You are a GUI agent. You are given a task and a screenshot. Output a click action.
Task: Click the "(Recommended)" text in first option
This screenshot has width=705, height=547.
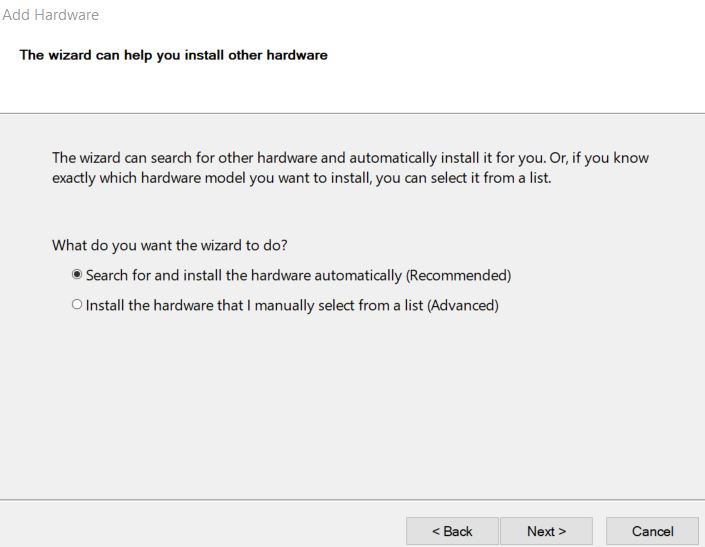(x=459, y=275)
